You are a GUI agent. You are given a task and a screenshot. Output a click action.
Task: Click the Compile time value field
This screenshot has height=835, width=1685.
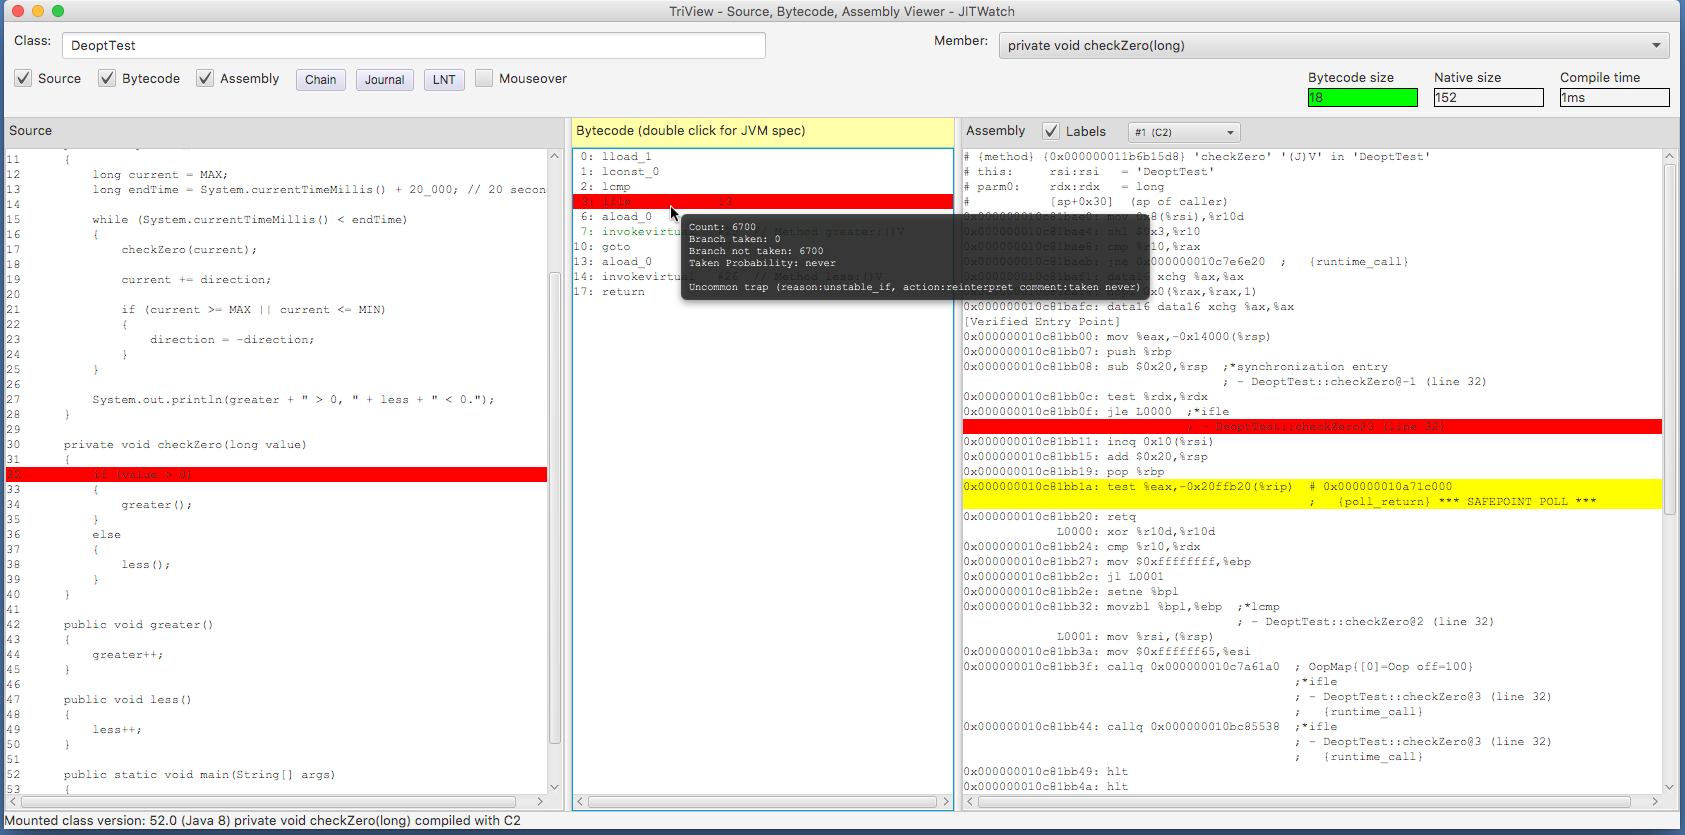click(x=1615, y=97)
